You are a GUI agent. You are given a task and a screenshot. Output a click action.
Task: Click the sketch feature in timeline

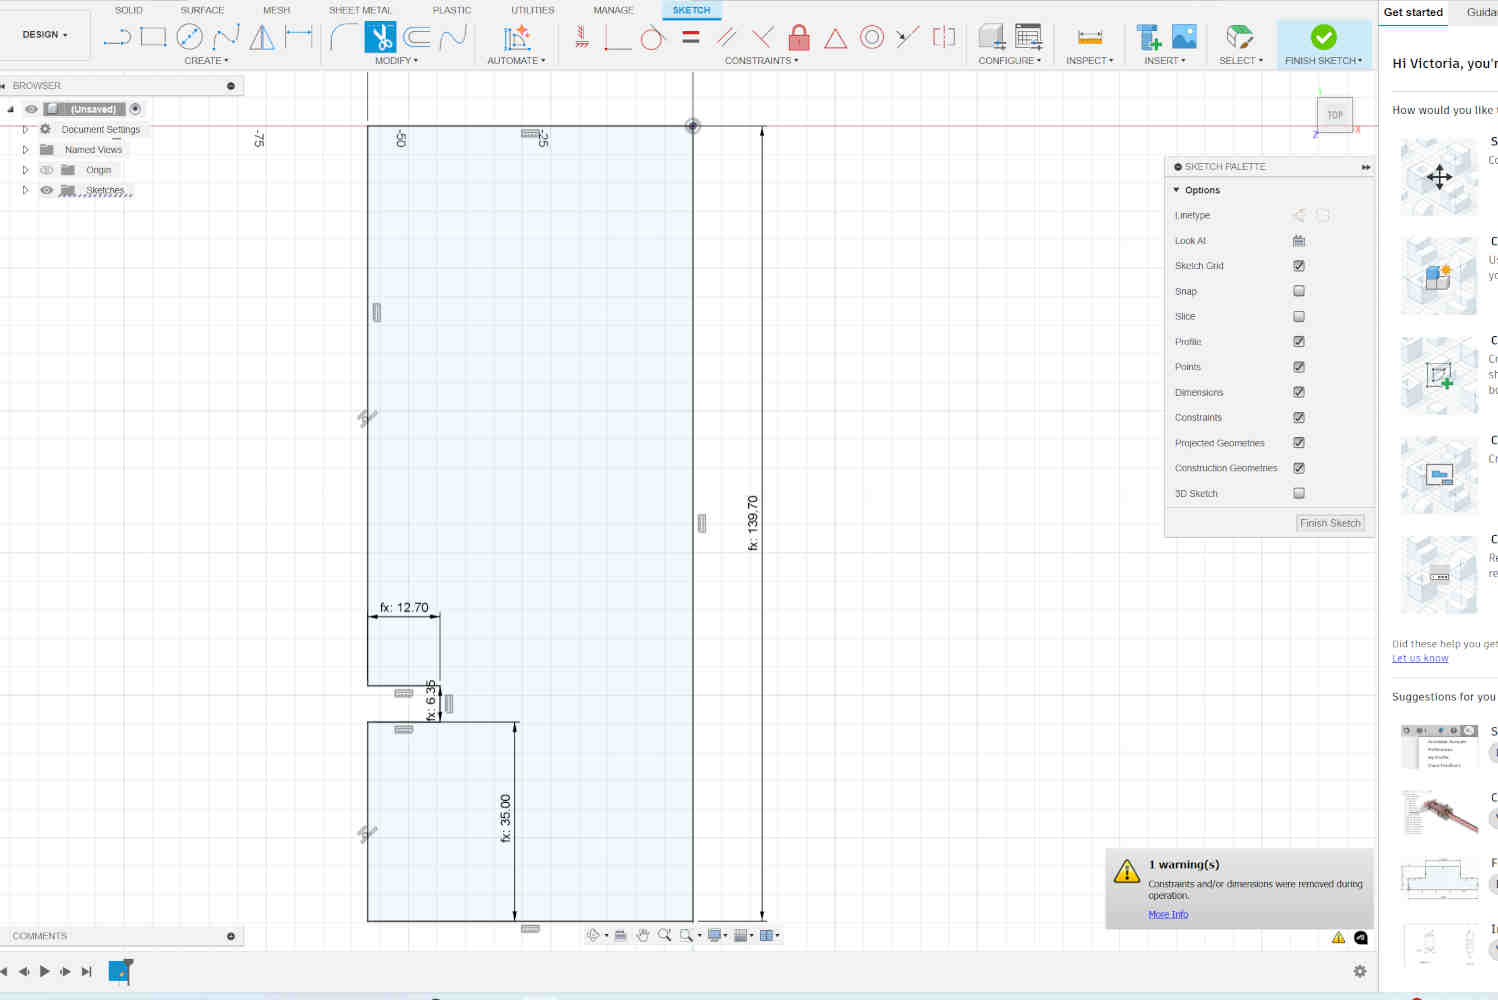tap(120, 970)
